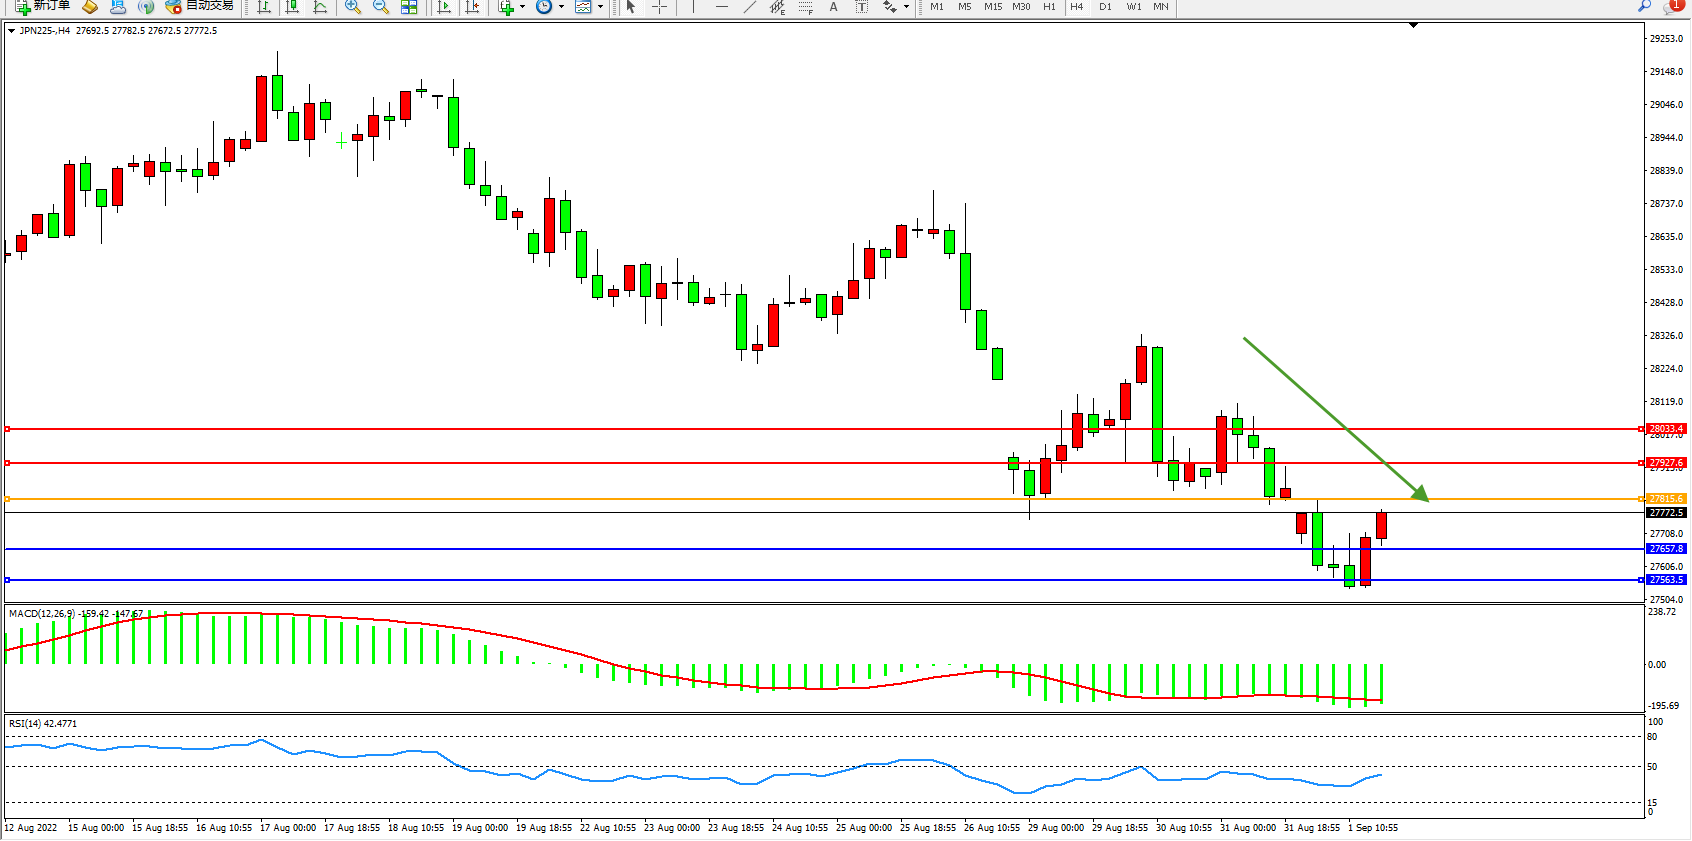The width and height of the screenshot is (1692, 841).
Task: Select the trendline drawing tool
Action: click(750, 7)
